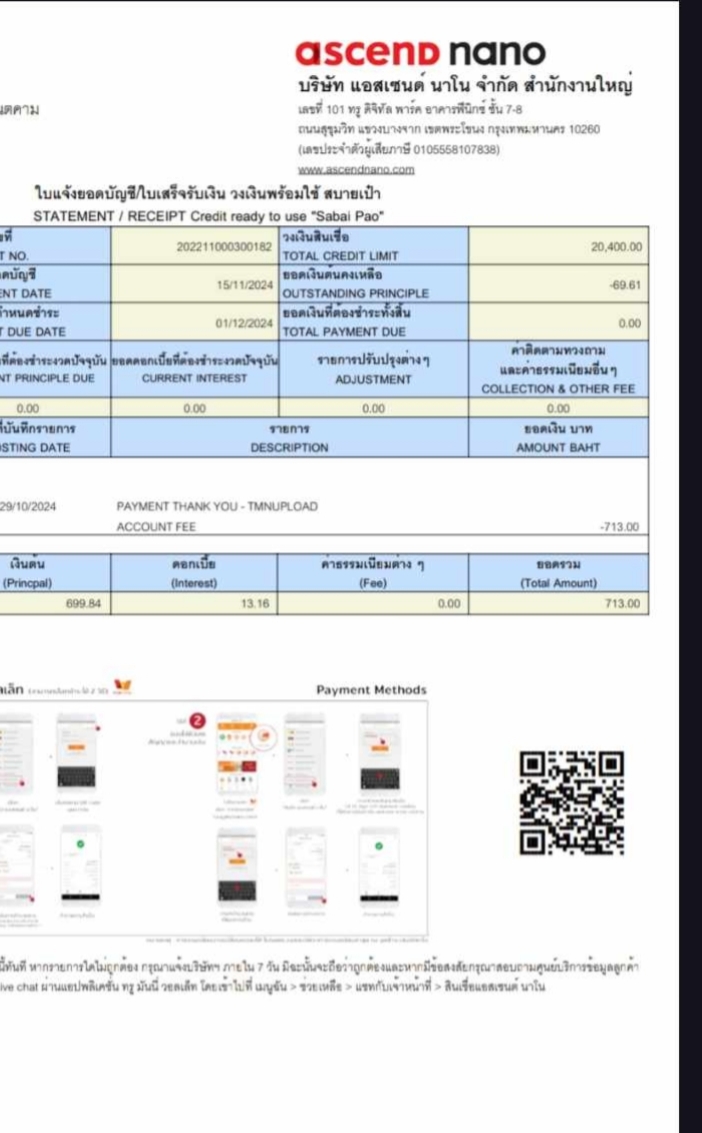Screen dimensions: 702x1133
Task: Select total amount 713.00 in summary row
Action: [x=623, y=604]
